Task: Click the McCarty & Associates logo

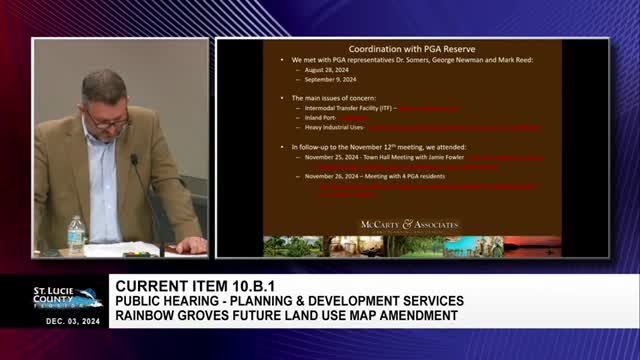Action: tap(409, 225)
